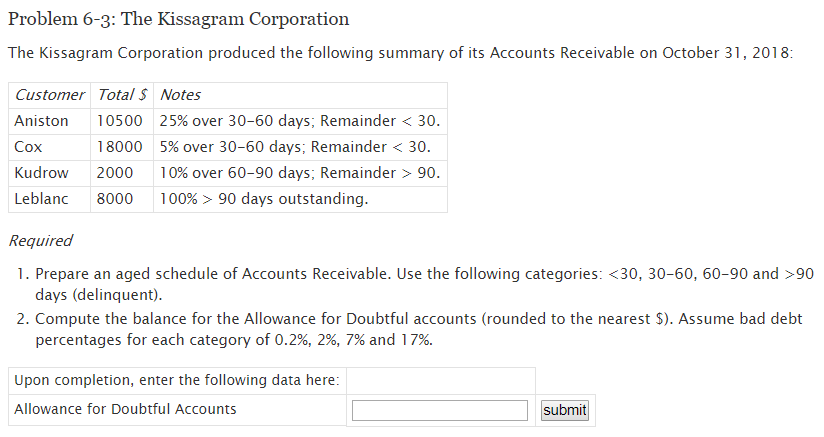The image size is (824, 437).
Task: Click the Cox customer cell
Action: tap(28, 147)
